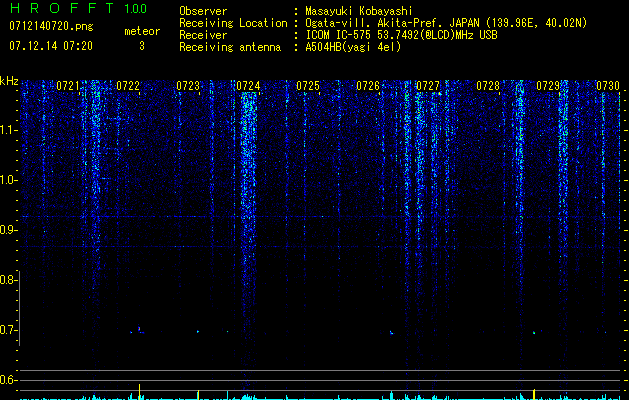Click the 0.9 frequency axis label
The height and width of the screenshot is (400, 629).
(x=9, y=230)
